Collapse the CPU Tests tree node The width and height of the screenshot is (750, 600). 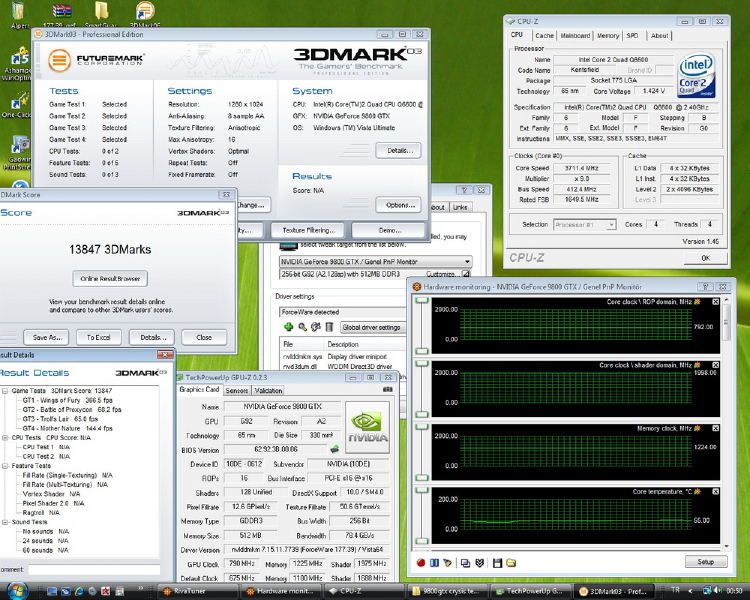(x=5, y=438)
